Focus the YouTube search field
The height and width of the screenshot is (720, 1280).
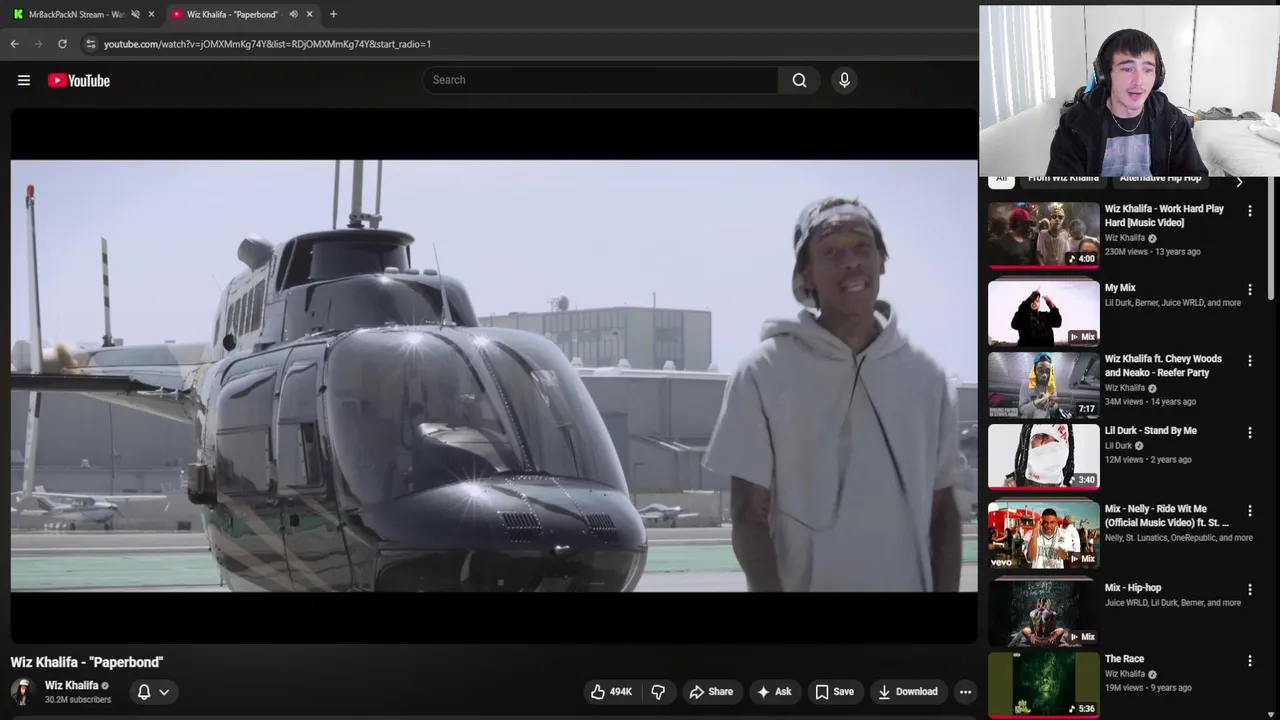point(600,80)
